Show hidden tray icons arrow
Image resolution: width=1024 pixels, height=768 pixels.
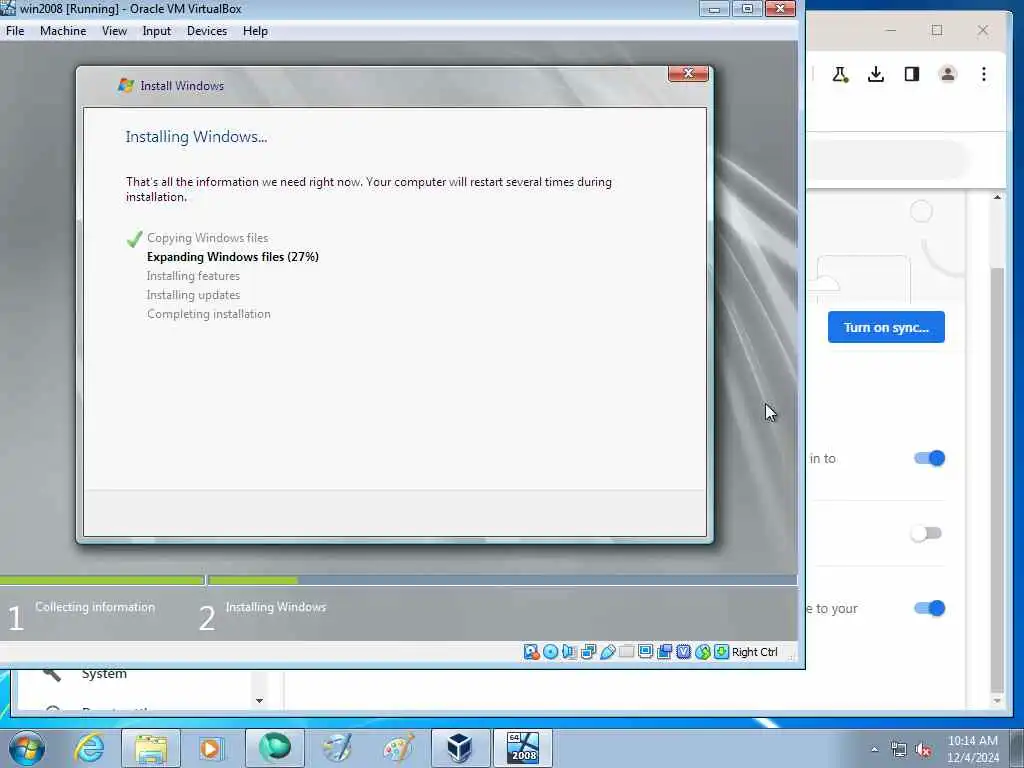(874, 750)
